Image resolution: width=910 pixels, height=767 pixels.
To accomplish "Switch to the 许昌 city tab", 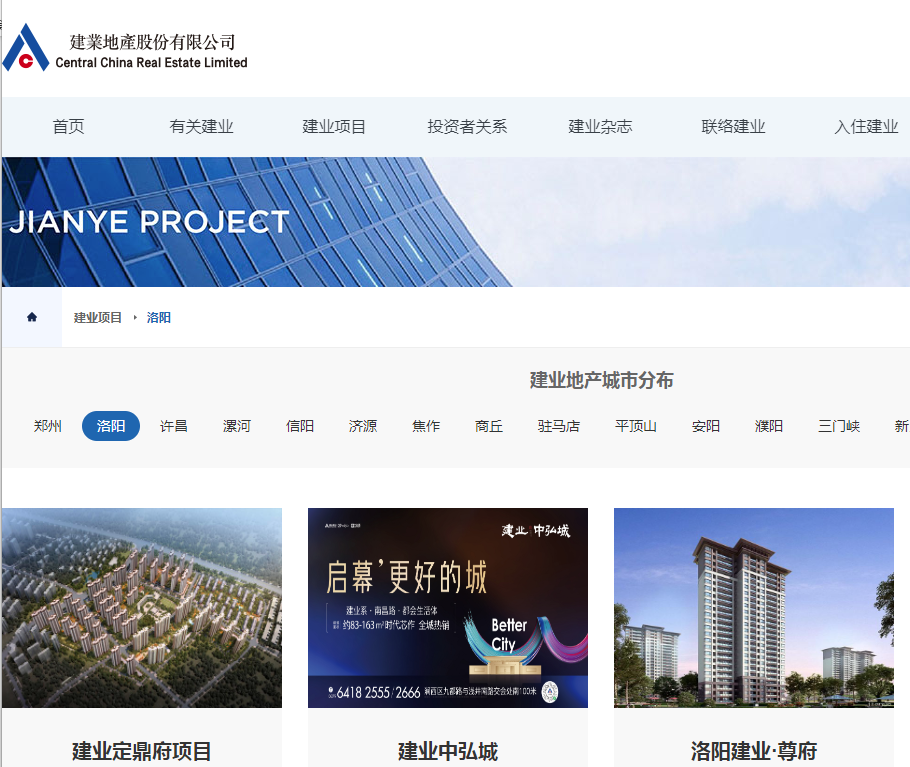I will pos(174,426).
